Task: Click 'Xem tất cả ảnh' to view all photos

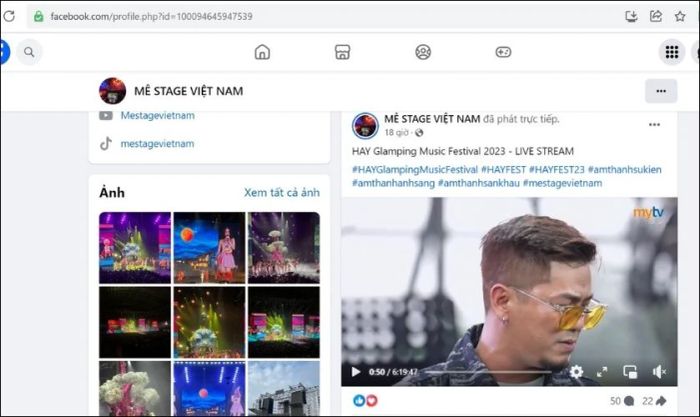Action: pos(282,192)
